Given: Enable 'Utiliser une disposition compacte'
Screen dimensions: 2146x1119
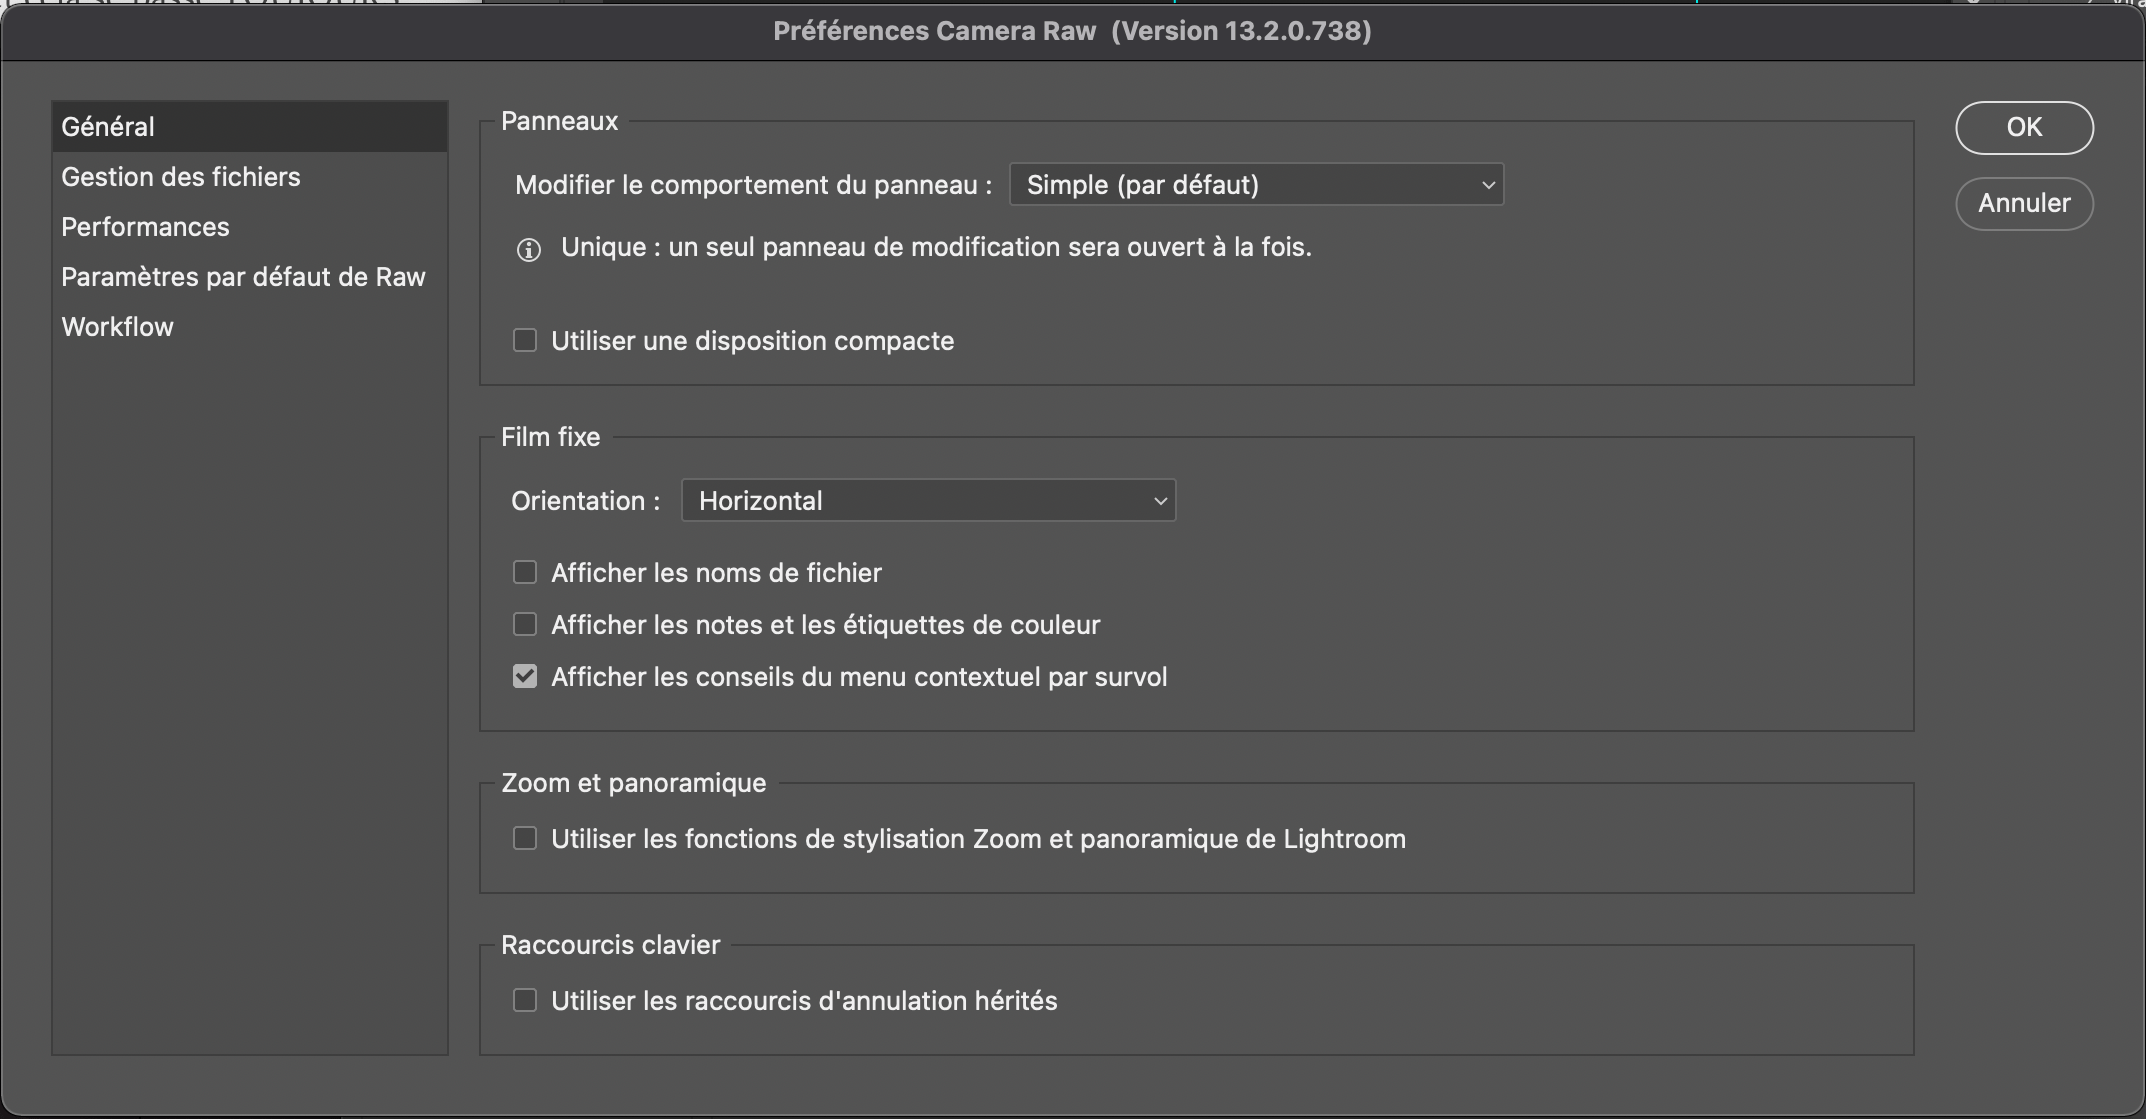Looking at the screenshot, I should [x=525, y=340].
